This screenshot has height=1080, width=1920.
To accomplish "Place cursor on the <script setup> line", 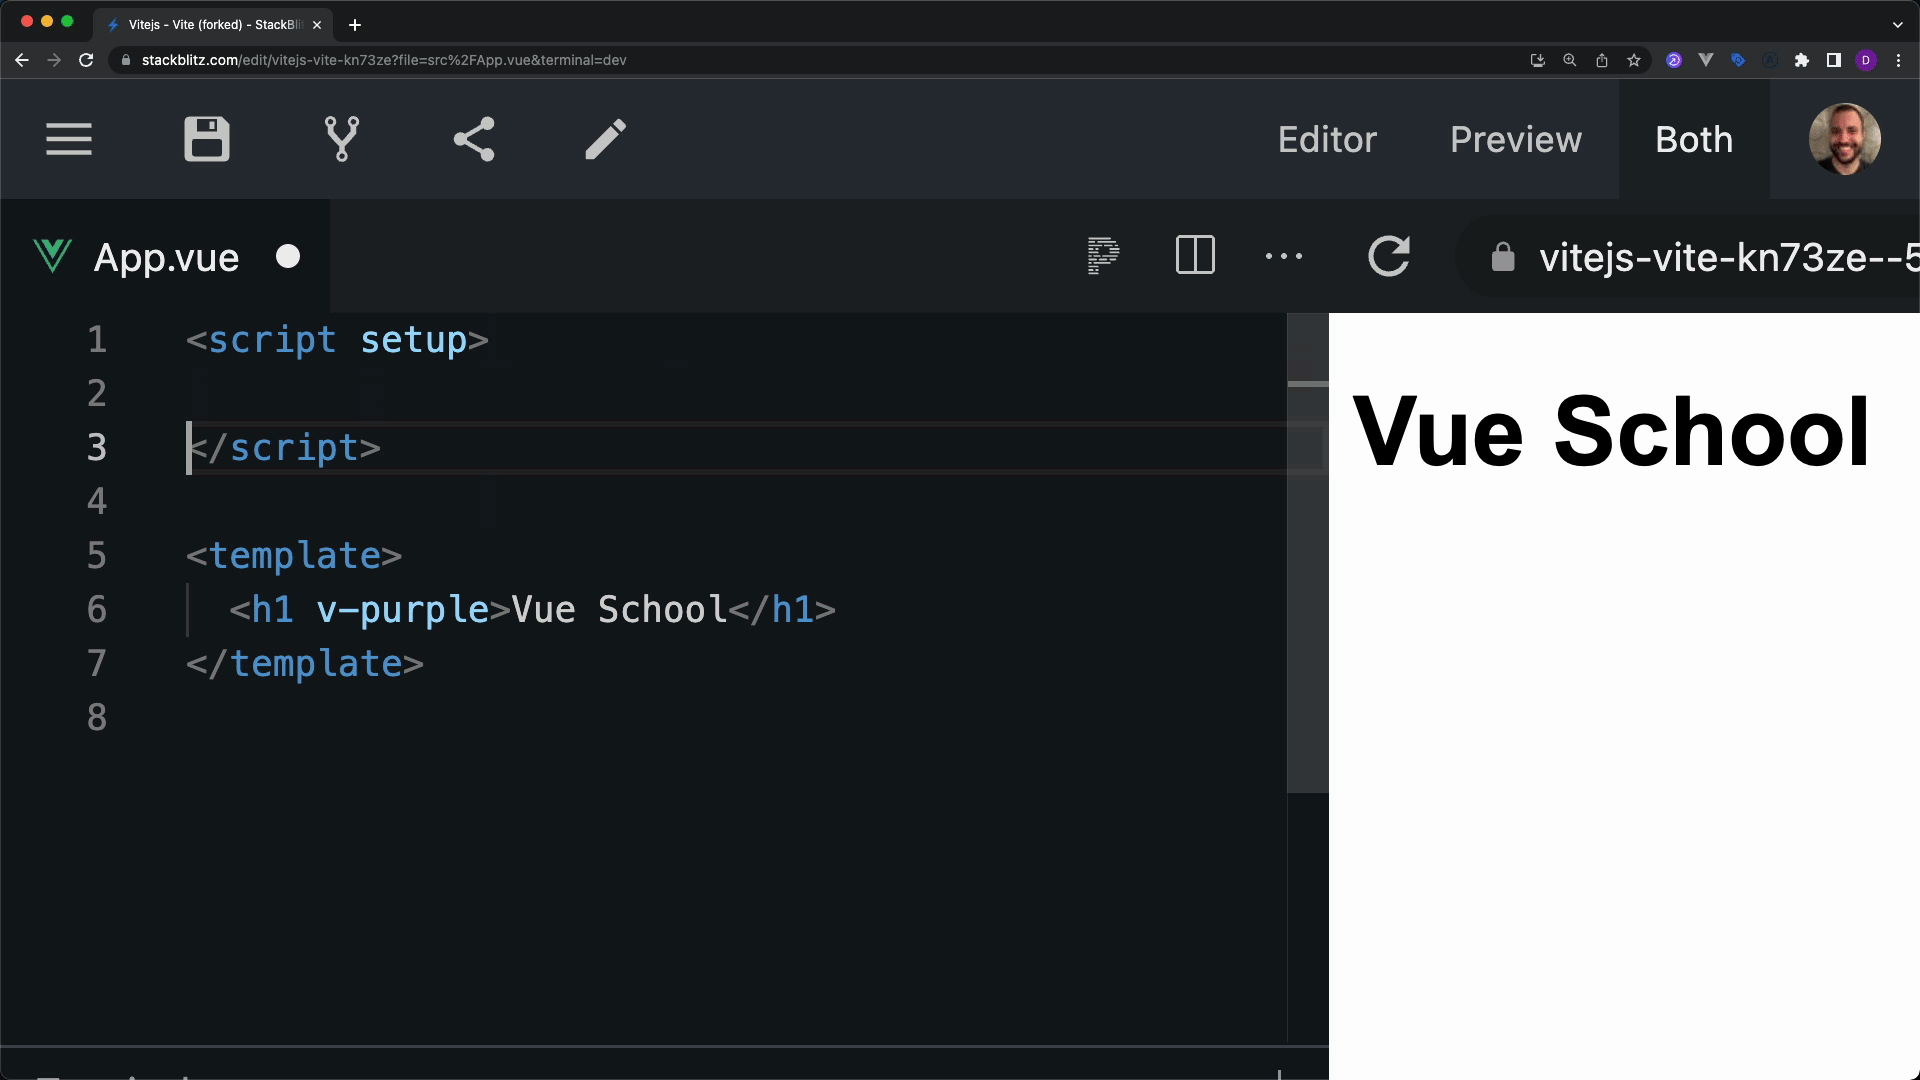I will [x=337, y=340].
